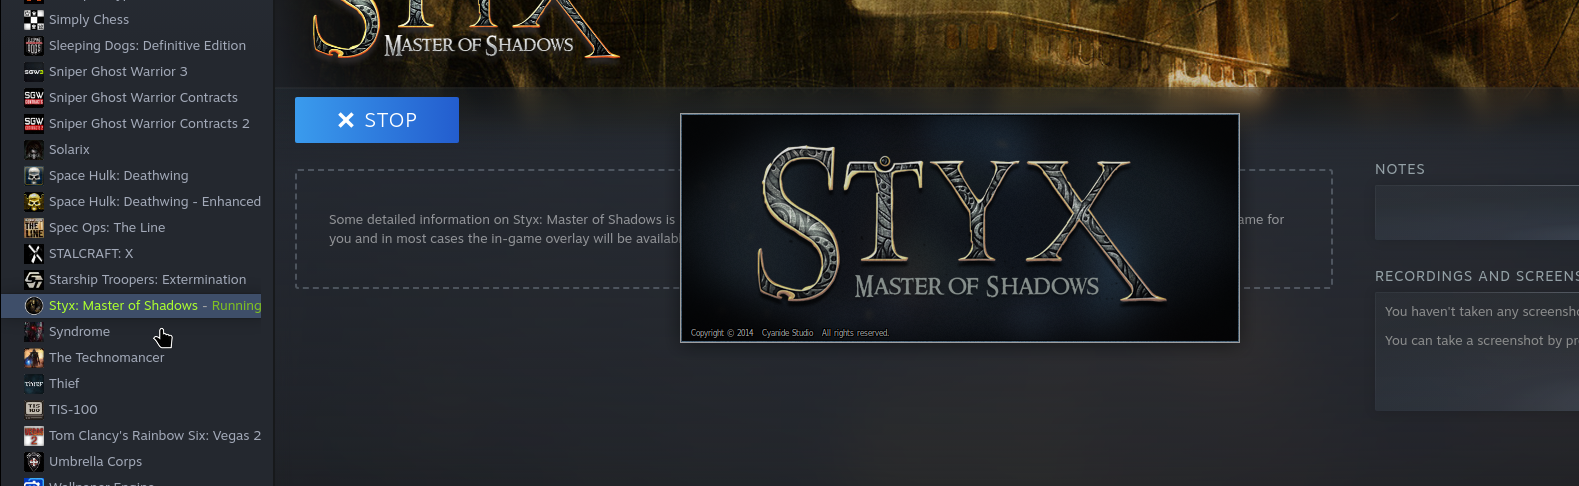1579x486 pixels.
Task: Click the Sniper Ghost Warrior Contracts icon
Action: point(34,97)
